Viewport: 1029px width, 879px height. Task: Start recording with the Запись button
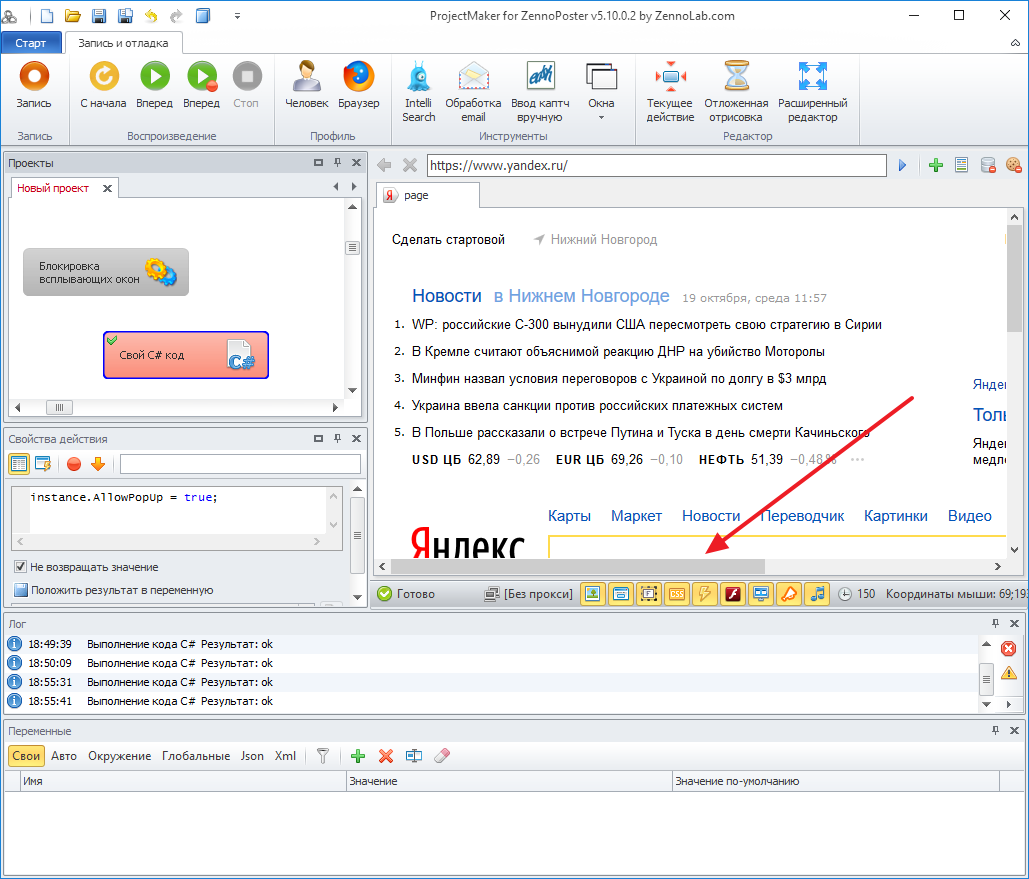coord(34,84)
